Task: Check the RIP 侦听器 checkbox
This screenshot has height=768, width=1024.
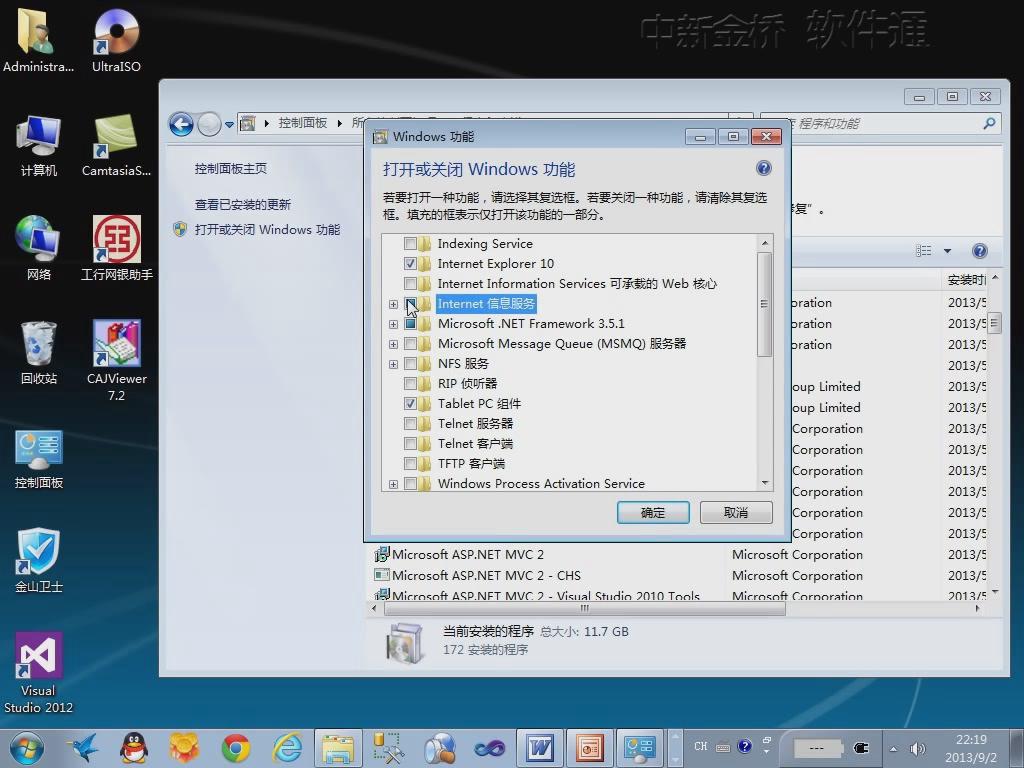Action: [410, 383]
